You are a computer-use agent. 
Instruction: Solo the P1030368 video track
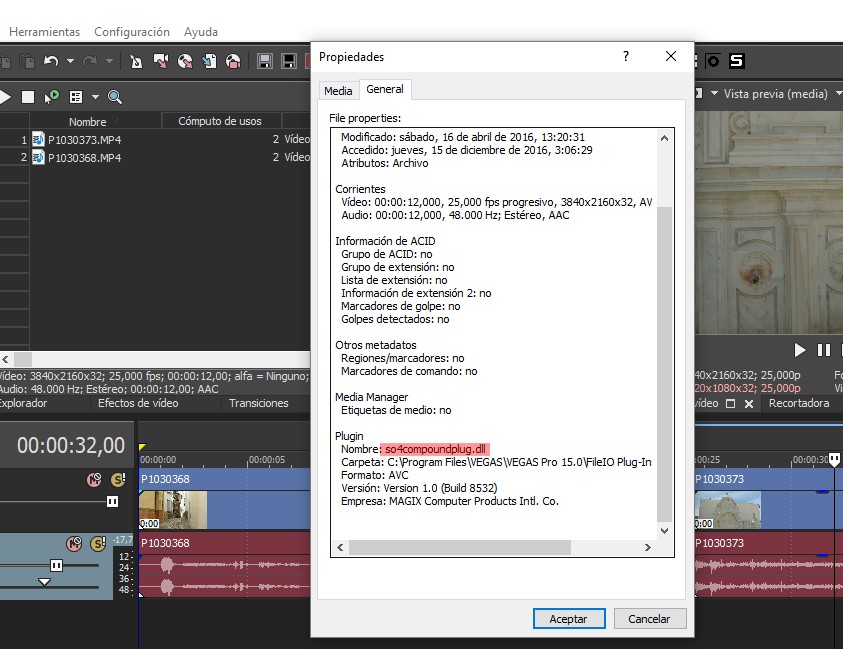click(x=118, y=480)
